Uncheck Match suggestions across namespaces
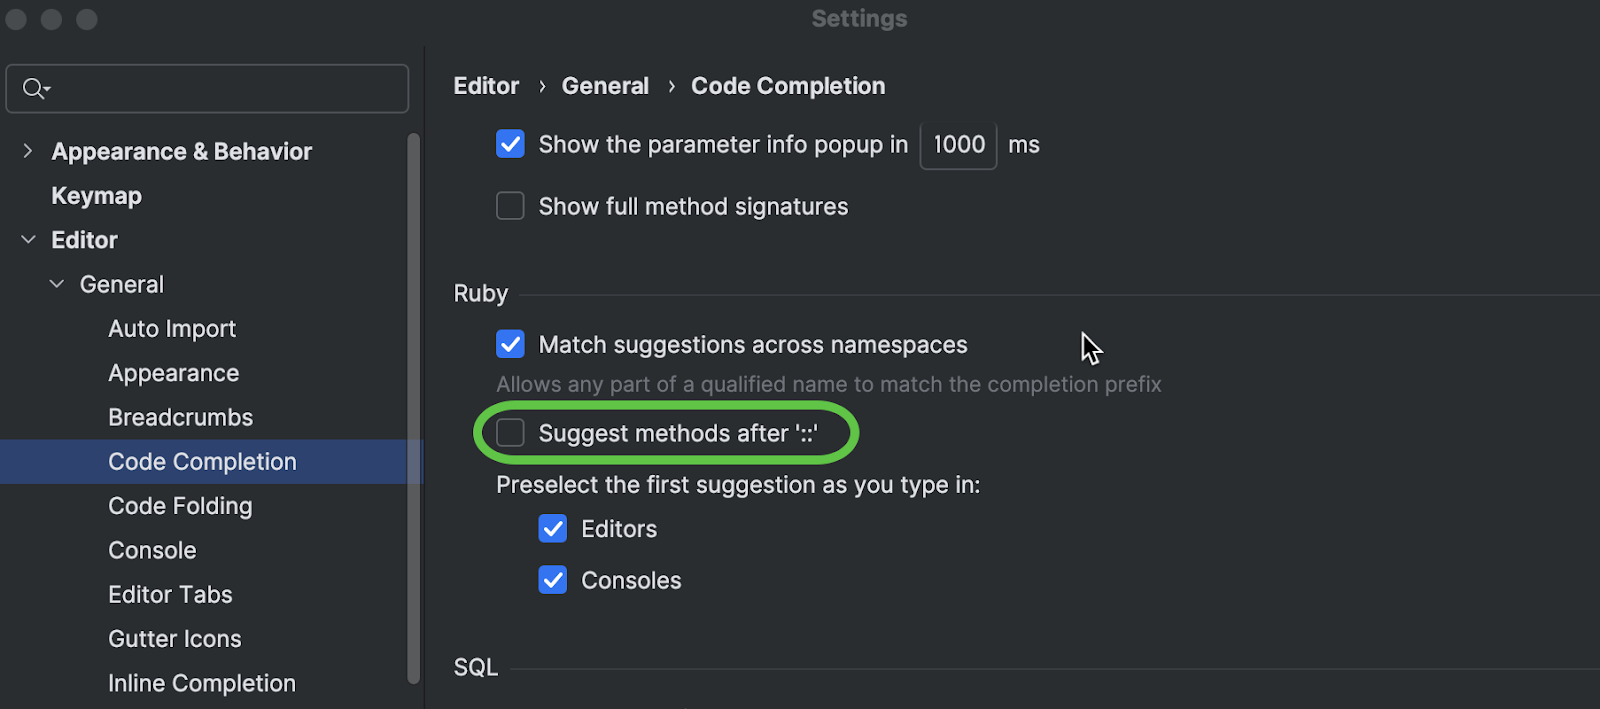This screenshot has height=709, width=1600. (x=510, y=344)
